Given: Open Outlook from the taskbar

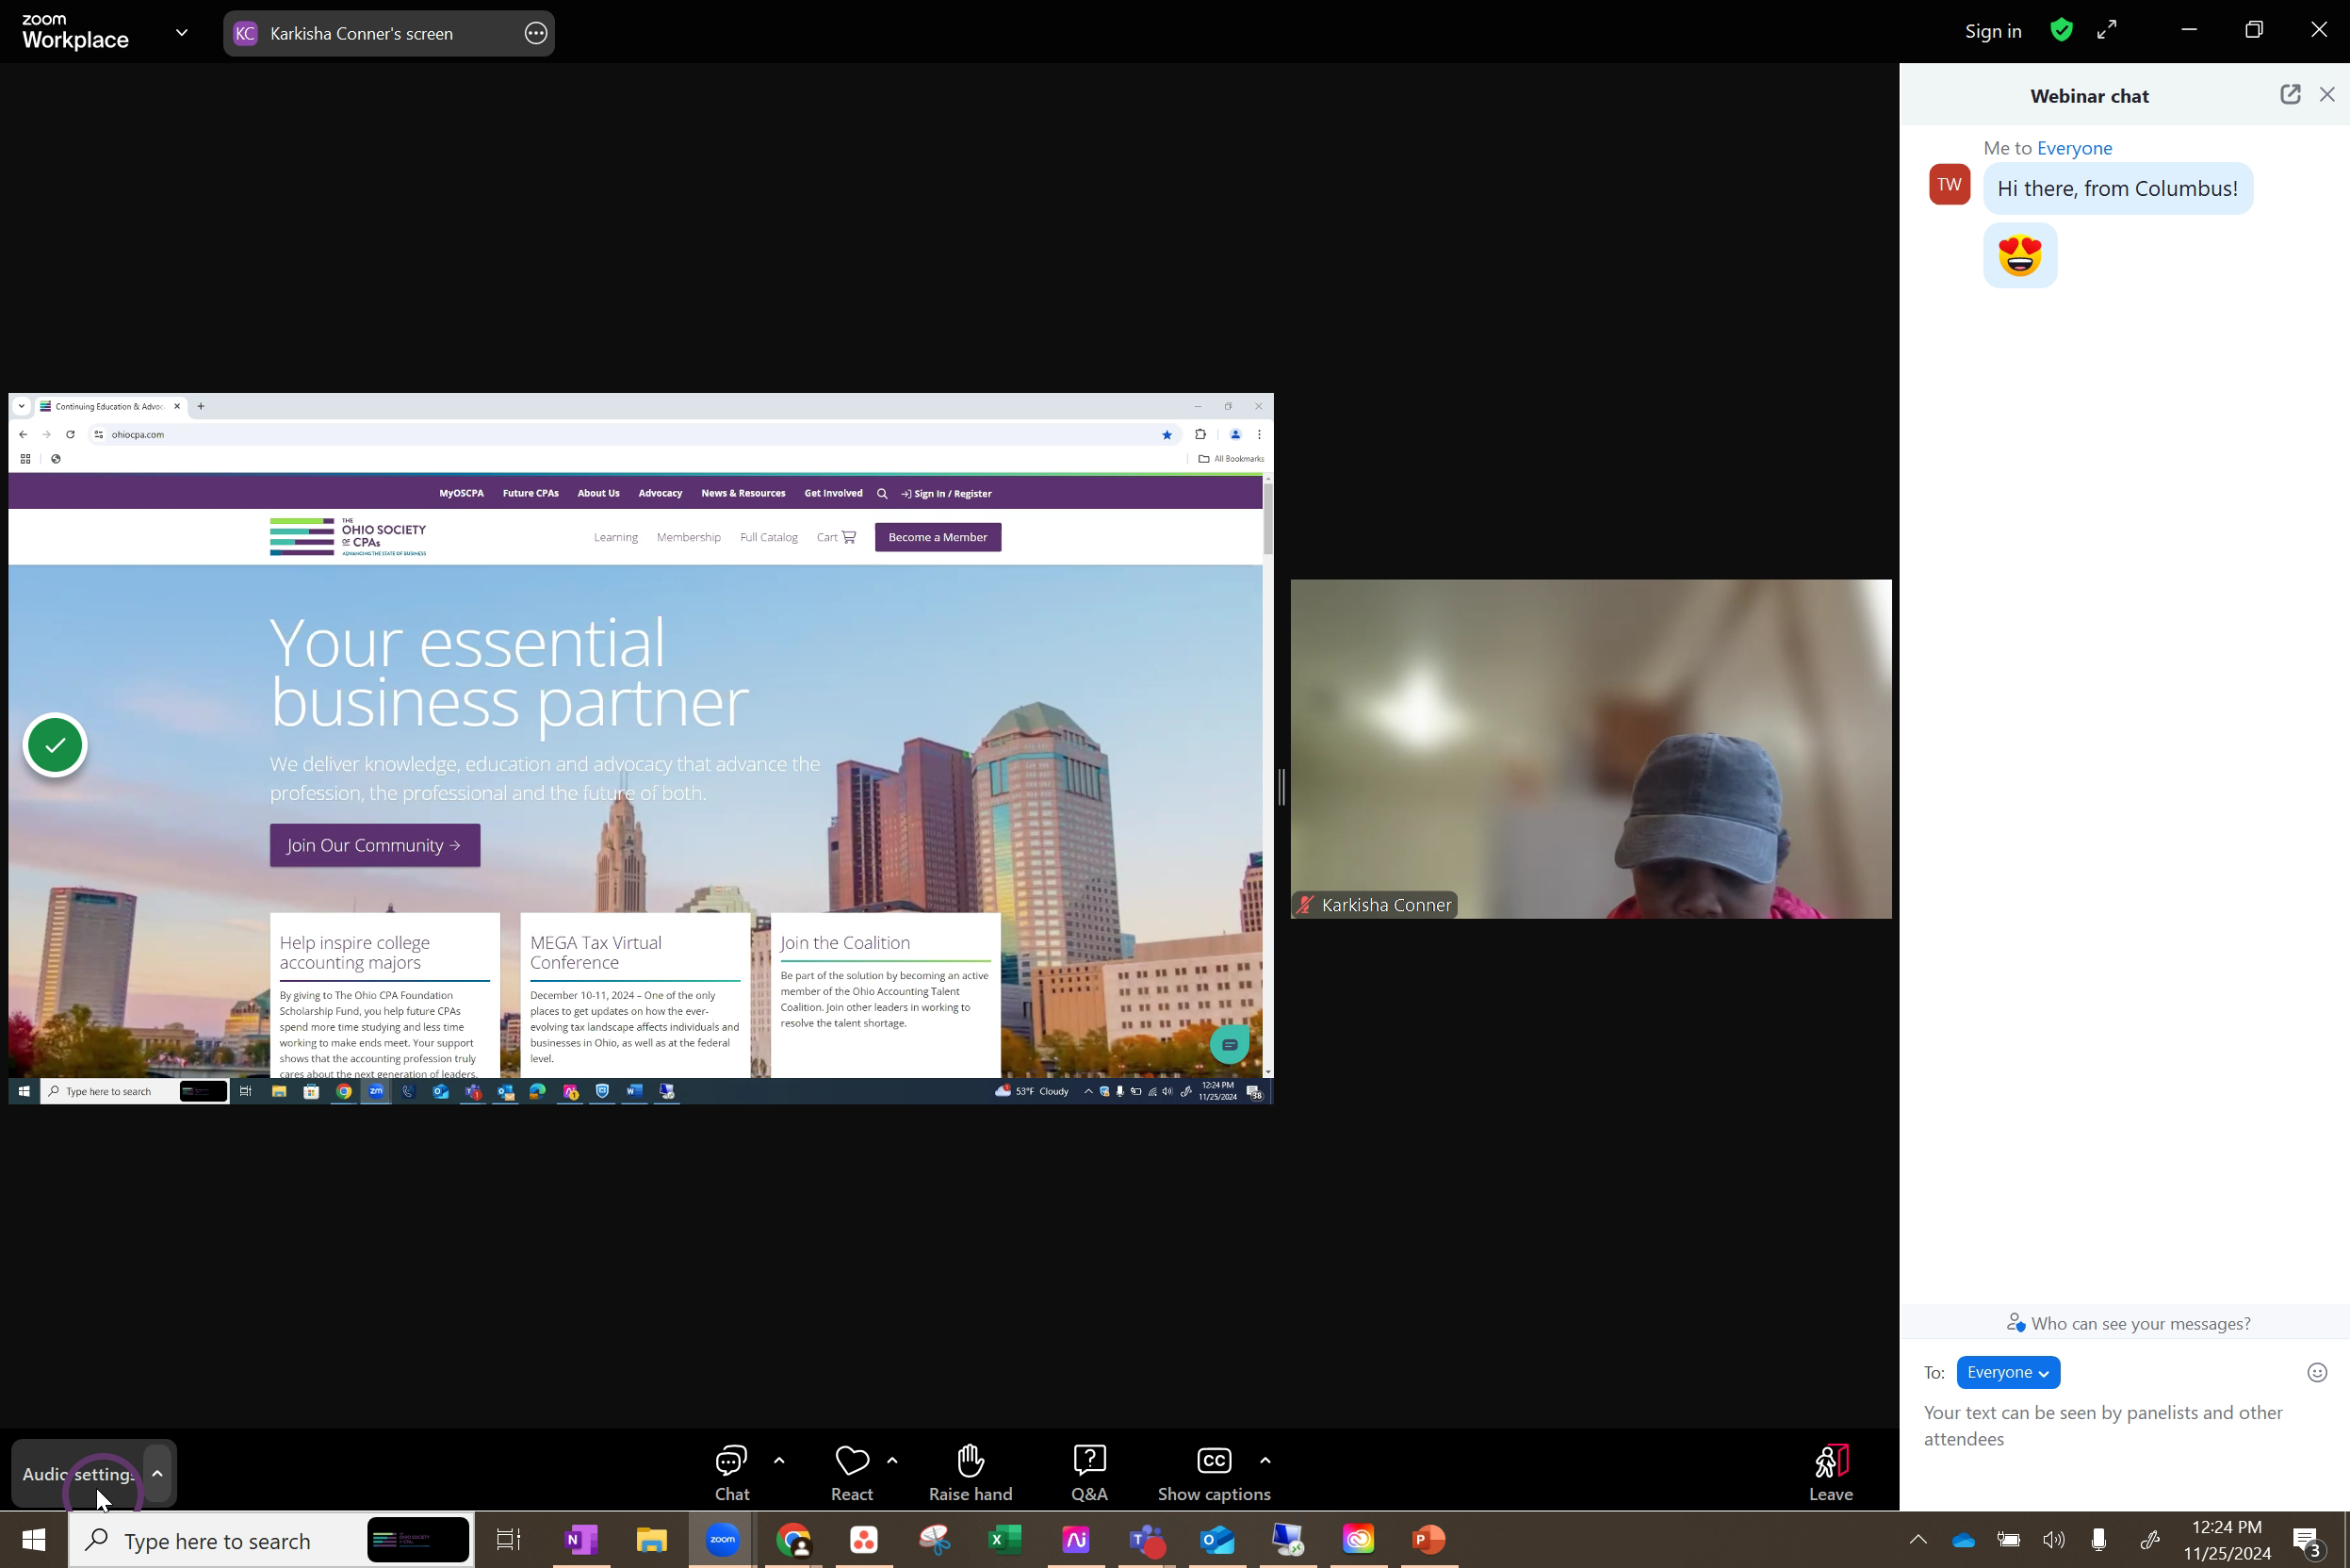Looking at the screenshot, I should point(1217,1540).
